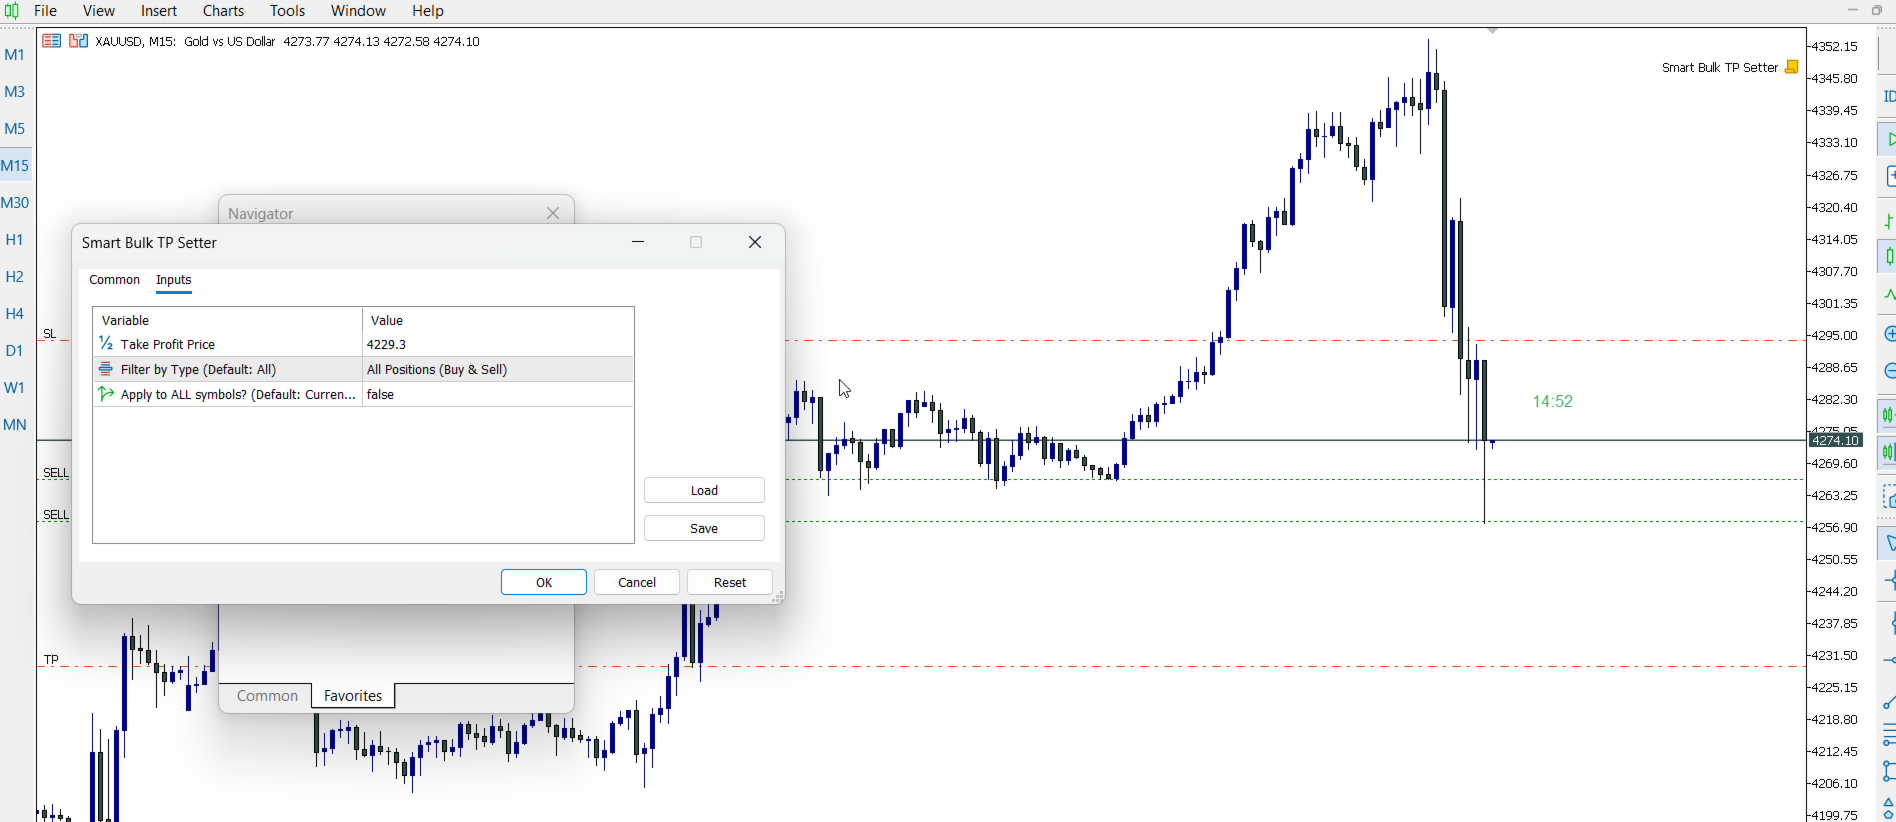Screen dimensions: 1896x822
Task: Switch chart to M1 timeframe
Action: [x=14, y=55]
